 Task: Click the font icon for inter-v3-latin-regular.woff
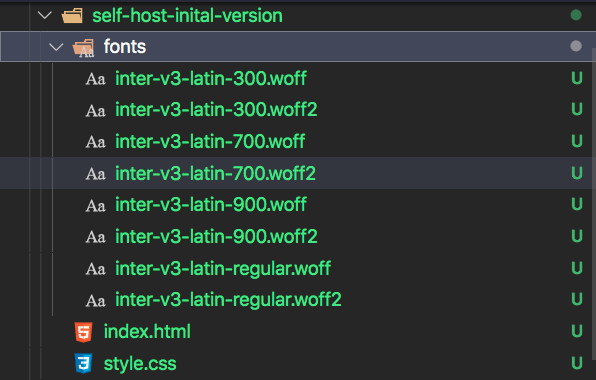click(95, 269)
